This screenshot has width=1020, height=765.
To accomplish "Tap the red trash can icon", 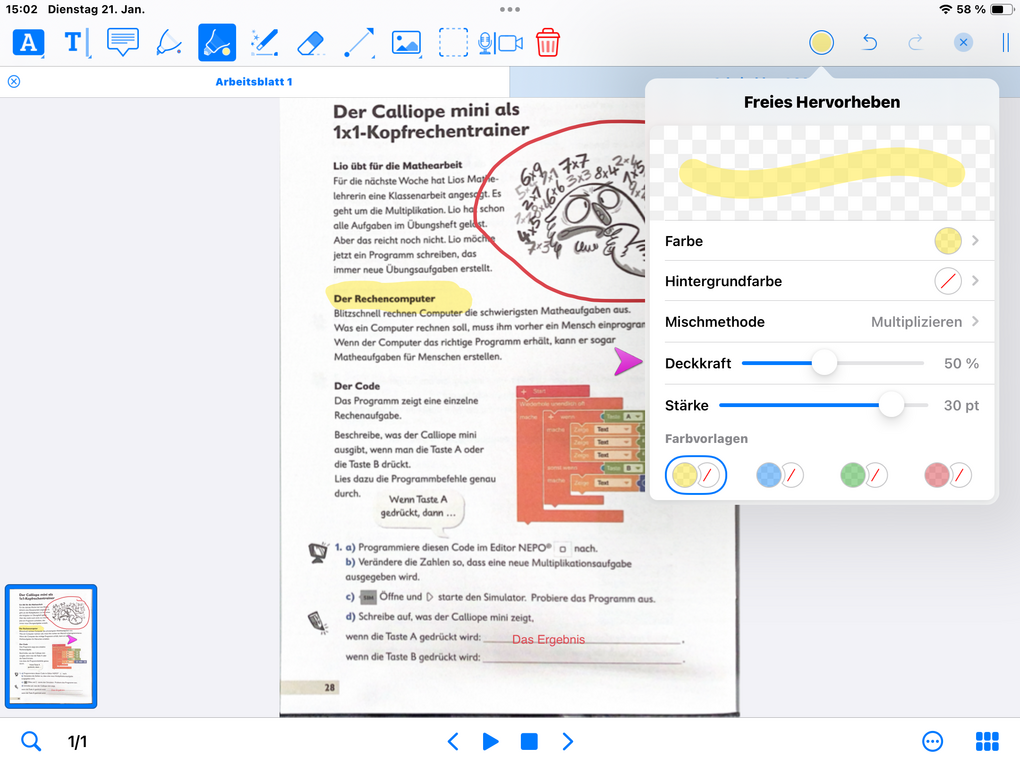I will point(548,43).
